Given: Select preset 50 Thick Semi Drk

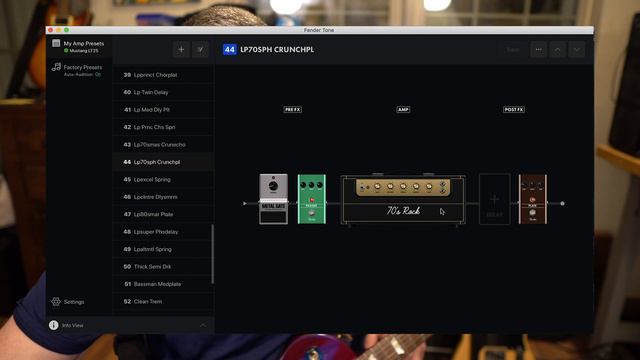Looking at the screenshot, I should point(163,267).
